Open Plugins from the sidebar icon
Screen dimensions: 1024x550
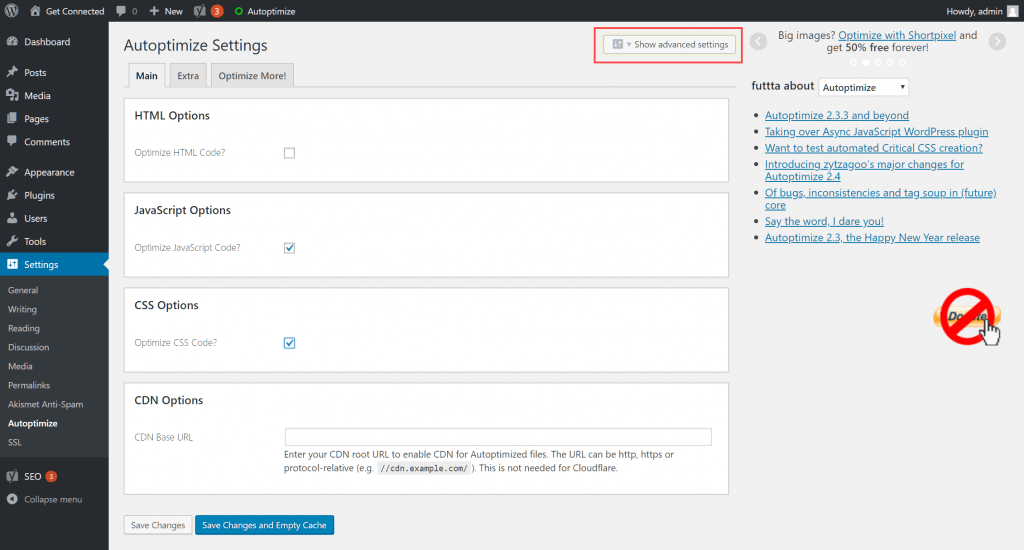[x=12, y=195]
